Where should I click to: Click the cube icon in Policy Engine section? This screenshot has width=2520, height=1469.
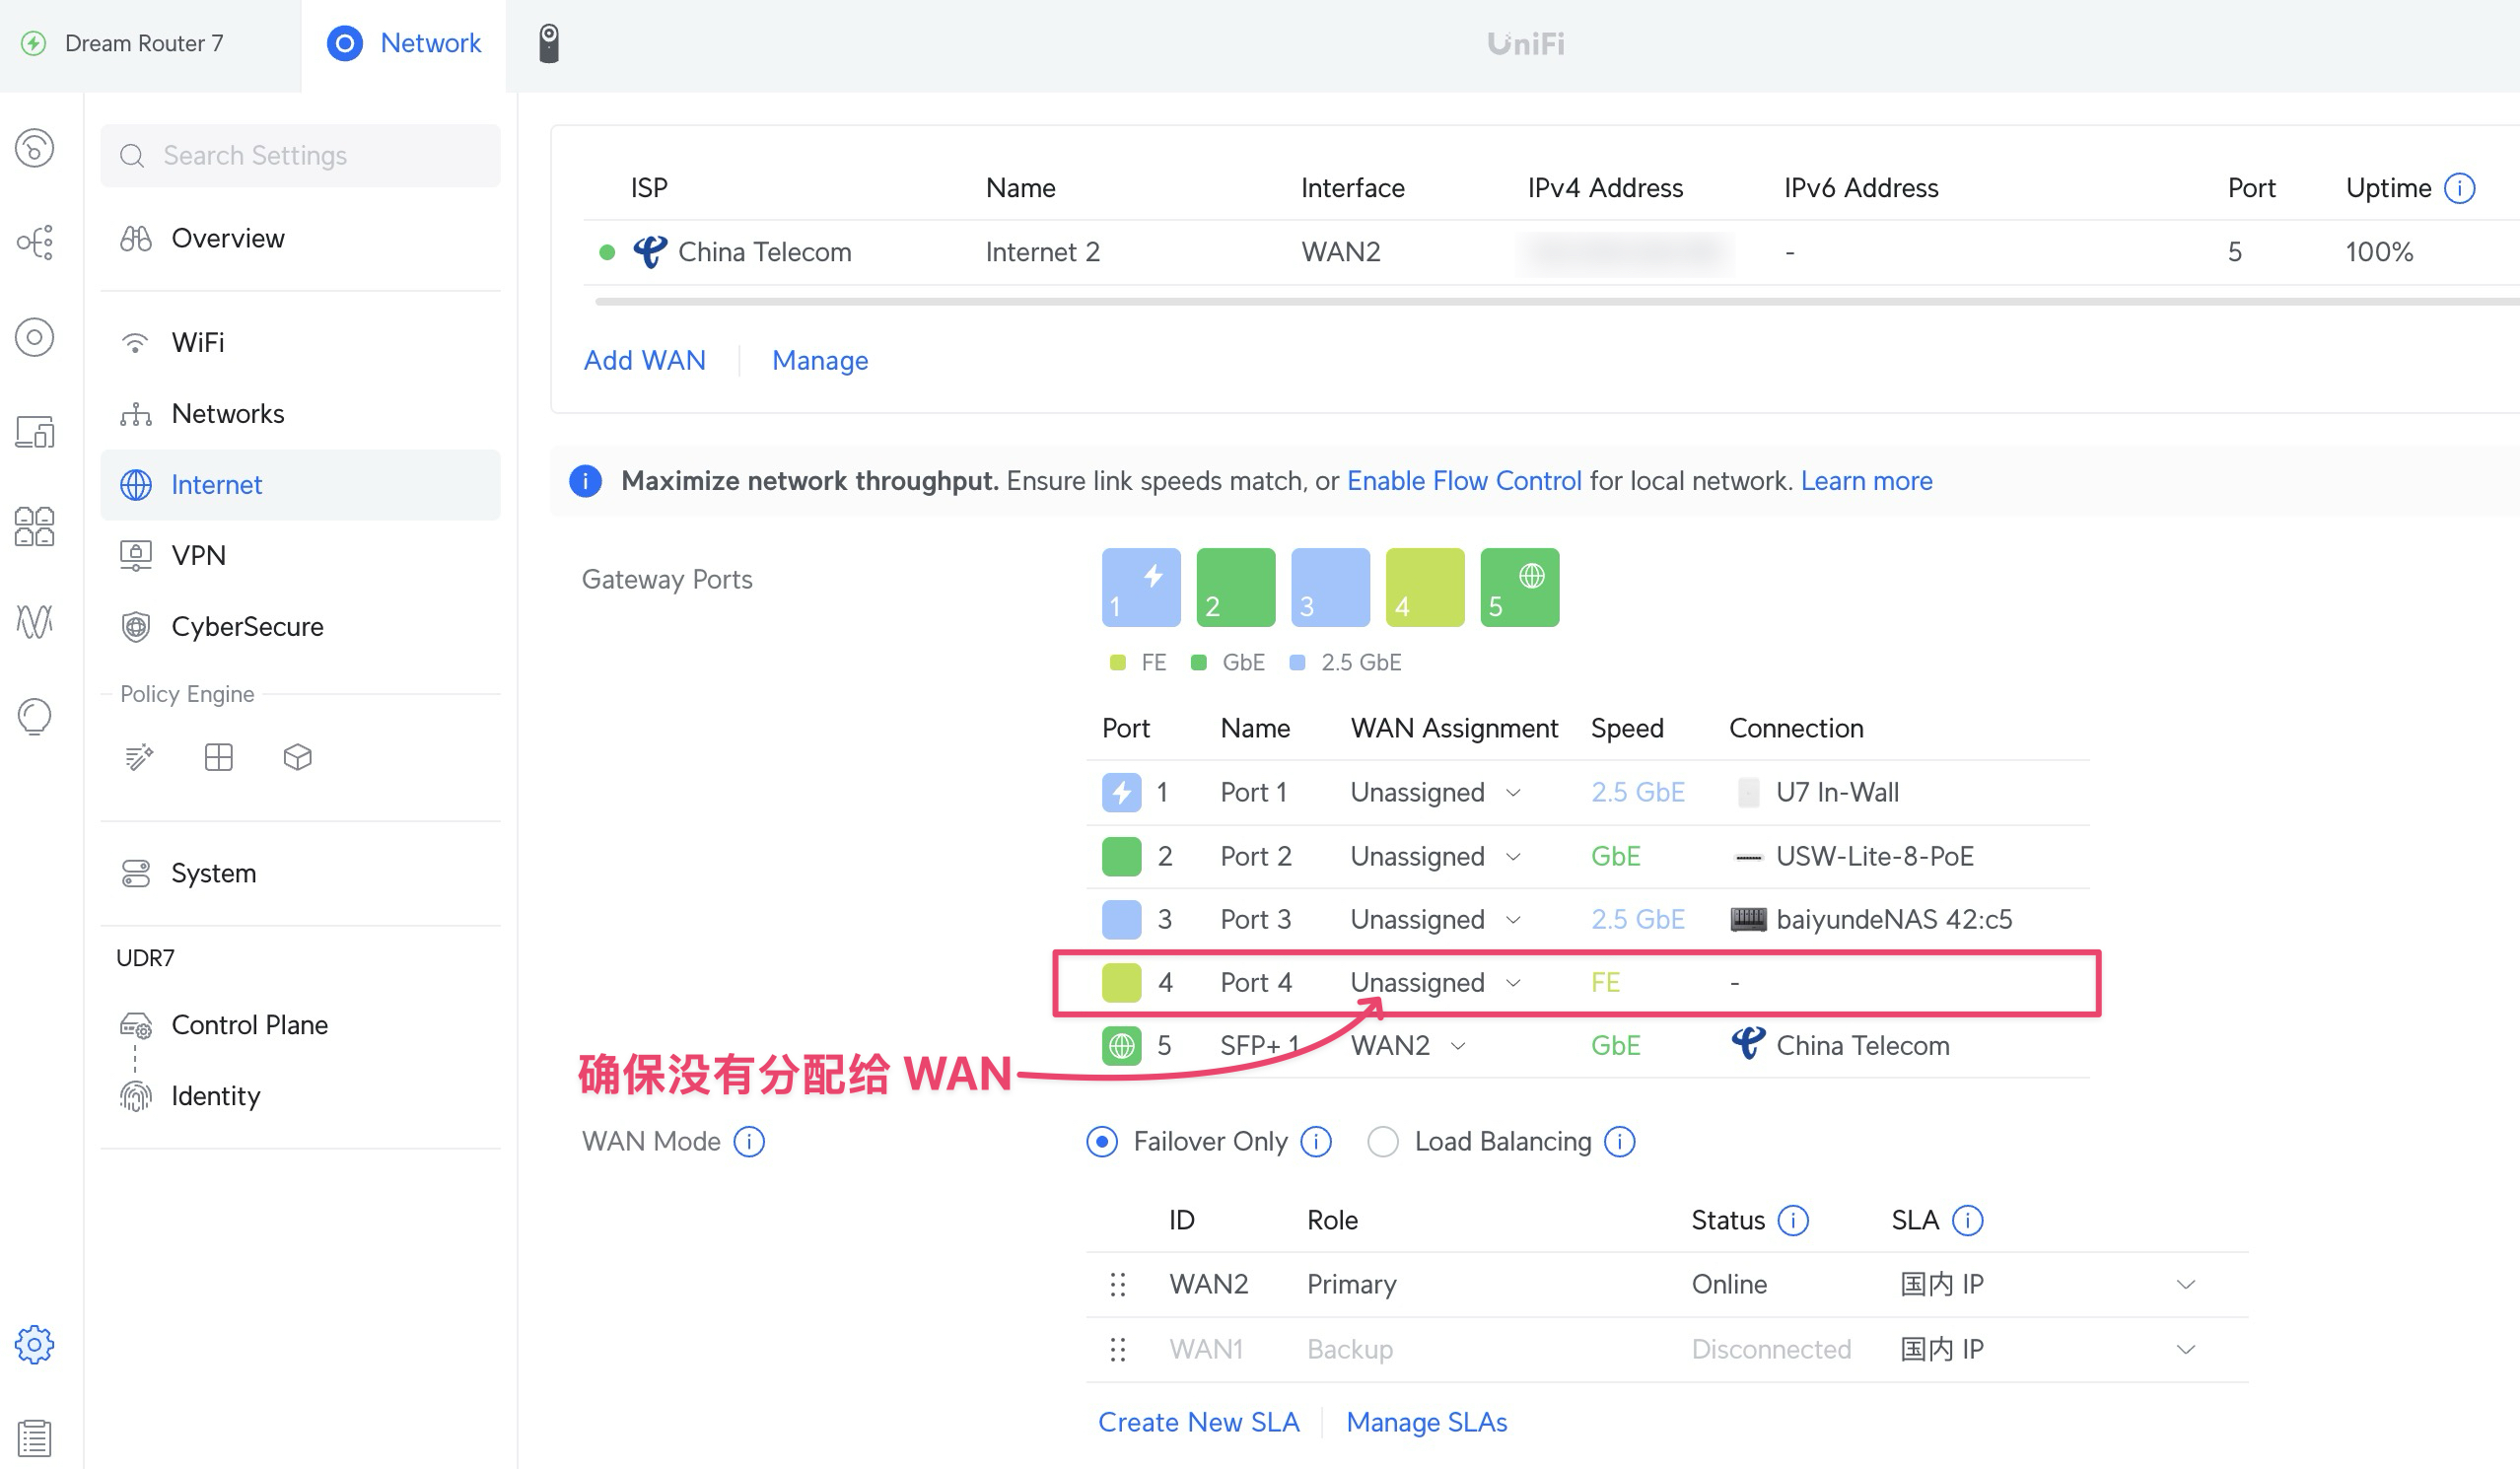click(297, 757)
